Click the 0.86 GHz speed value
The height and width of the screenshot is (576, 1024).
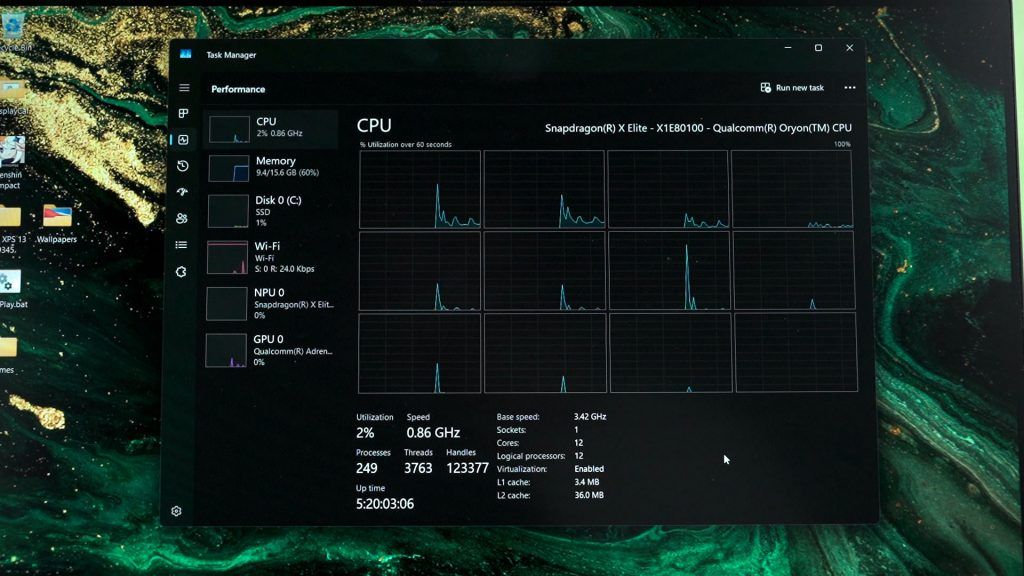tap(433, 432)
